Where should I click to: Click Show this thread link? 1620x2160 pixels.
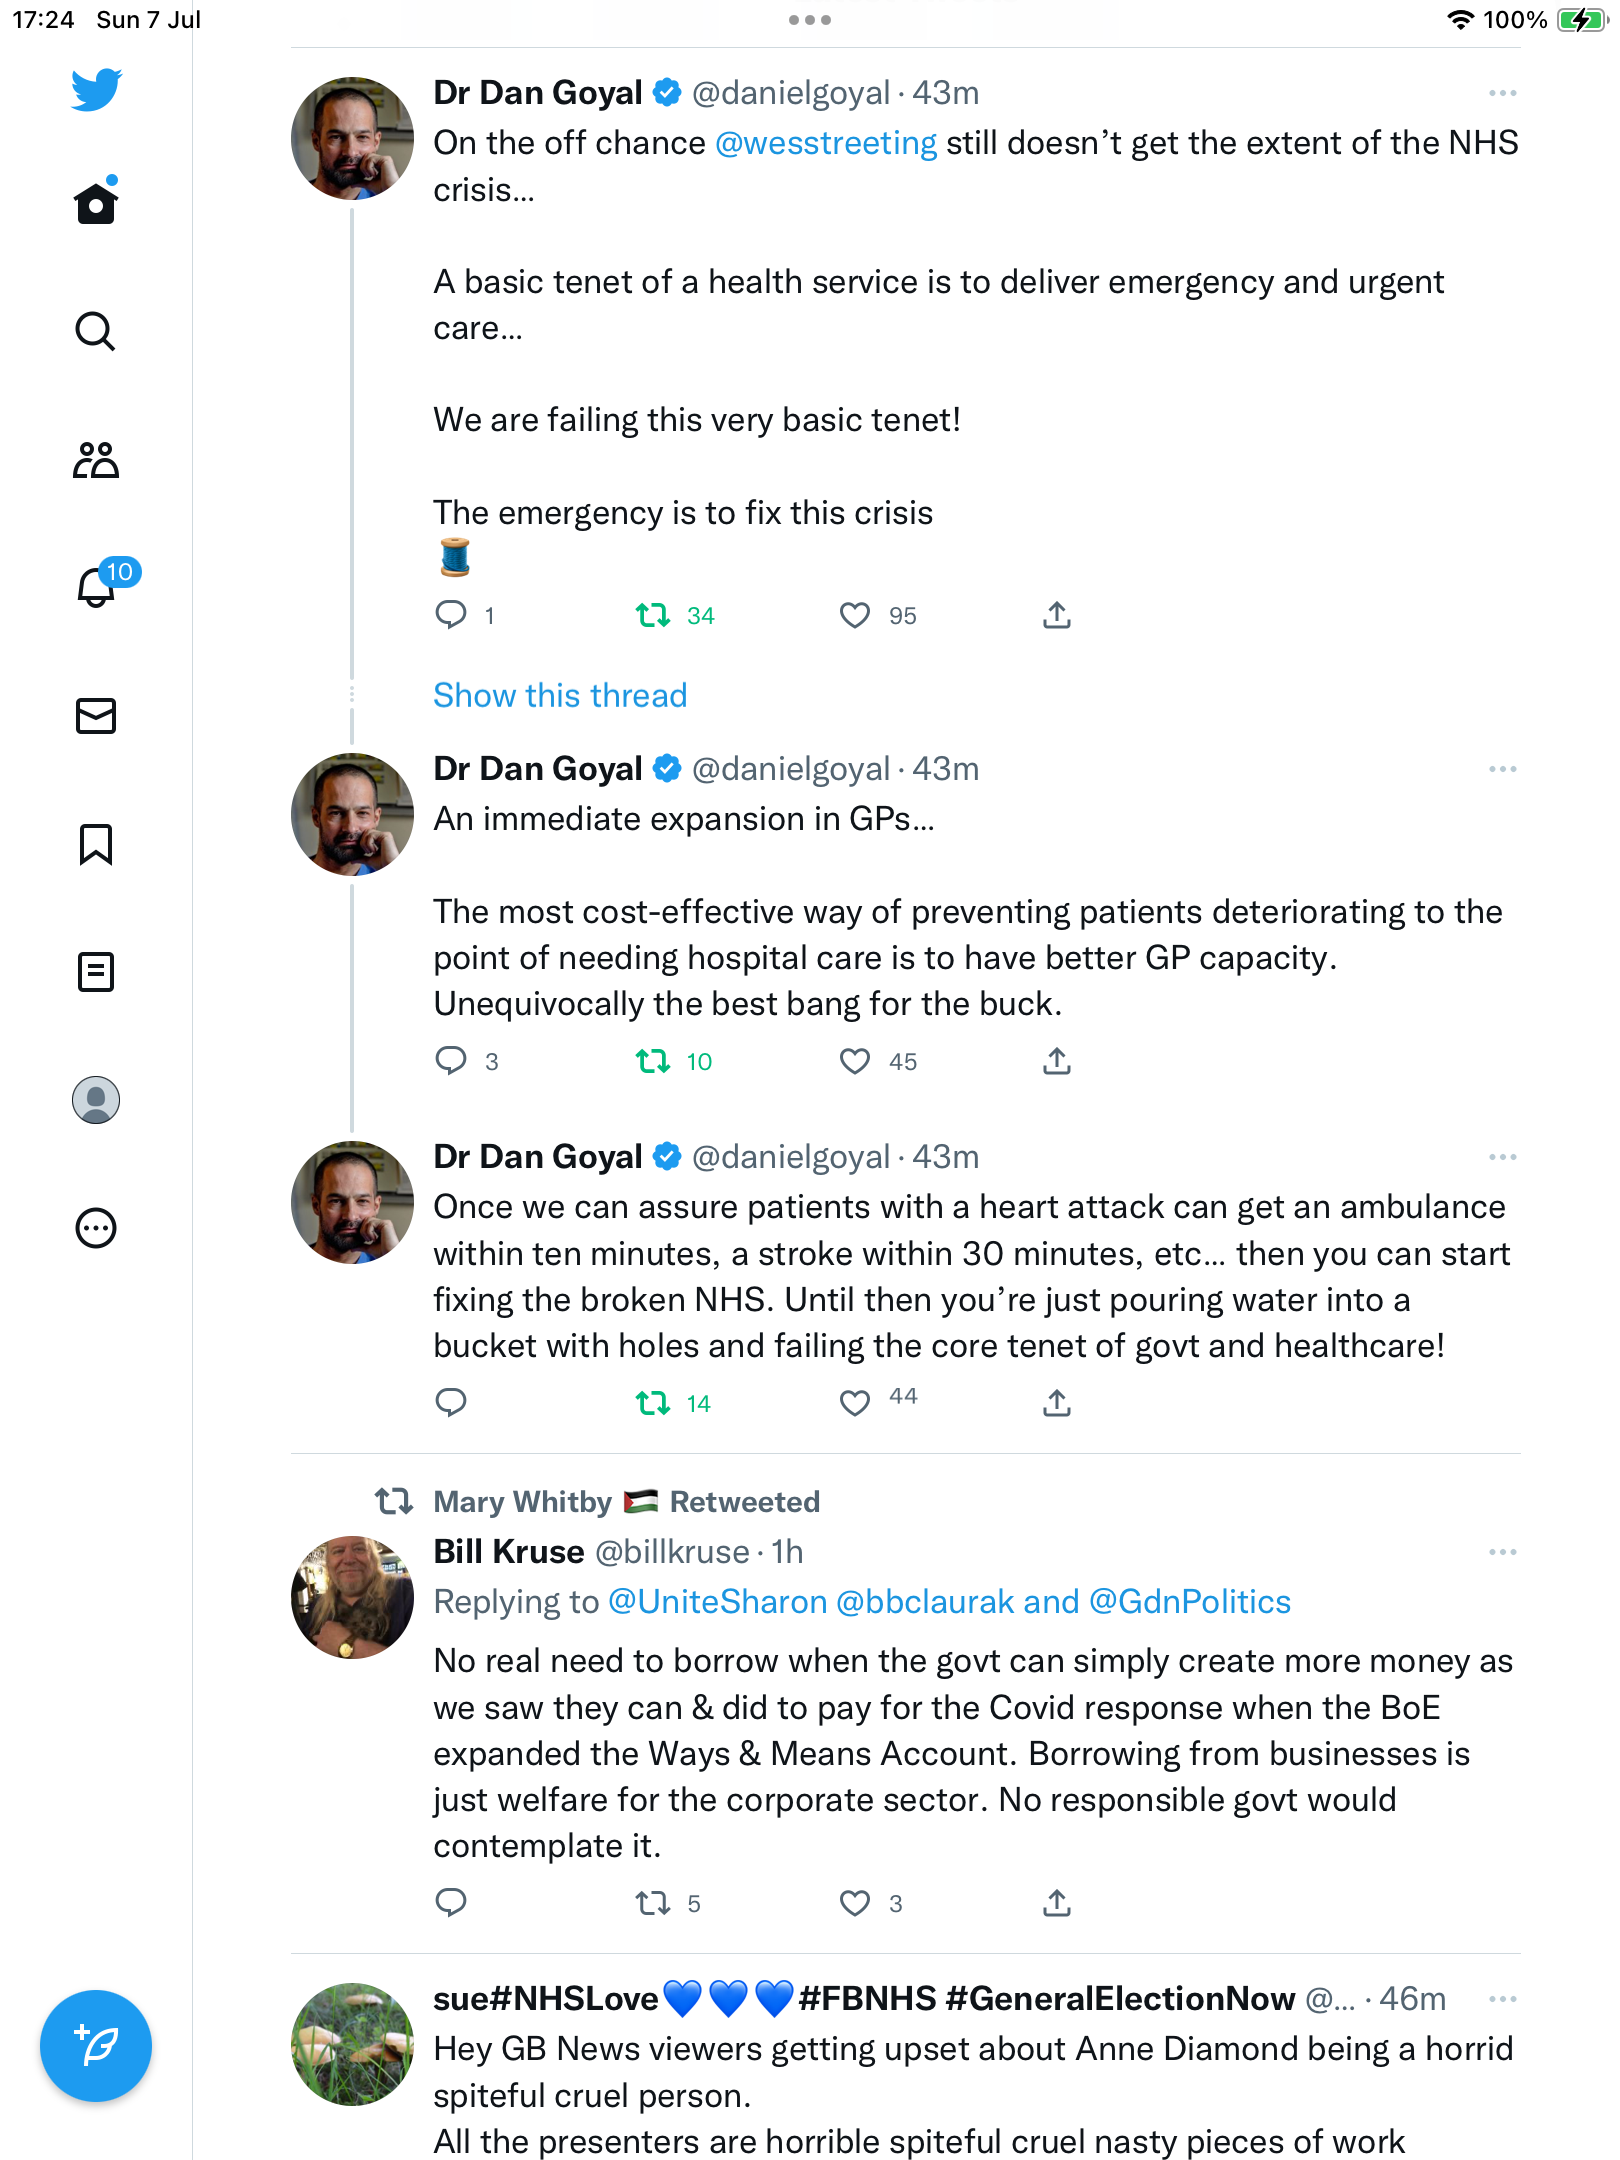560,695
